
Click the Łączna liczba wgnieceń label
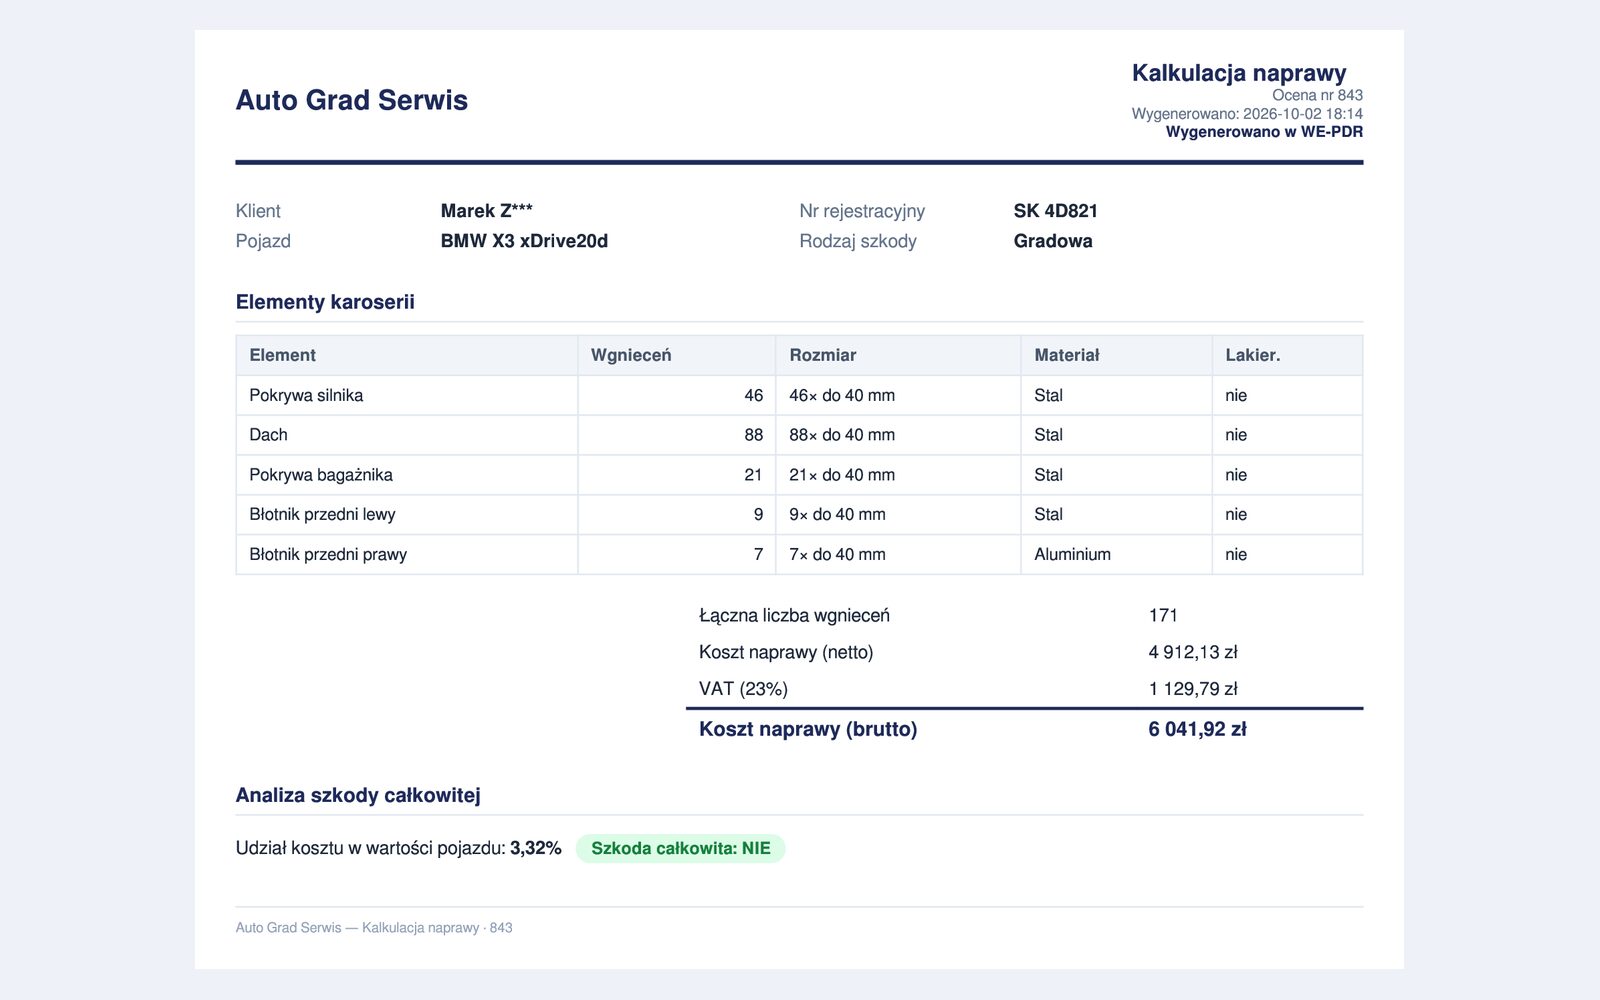[x=794, y=616]
